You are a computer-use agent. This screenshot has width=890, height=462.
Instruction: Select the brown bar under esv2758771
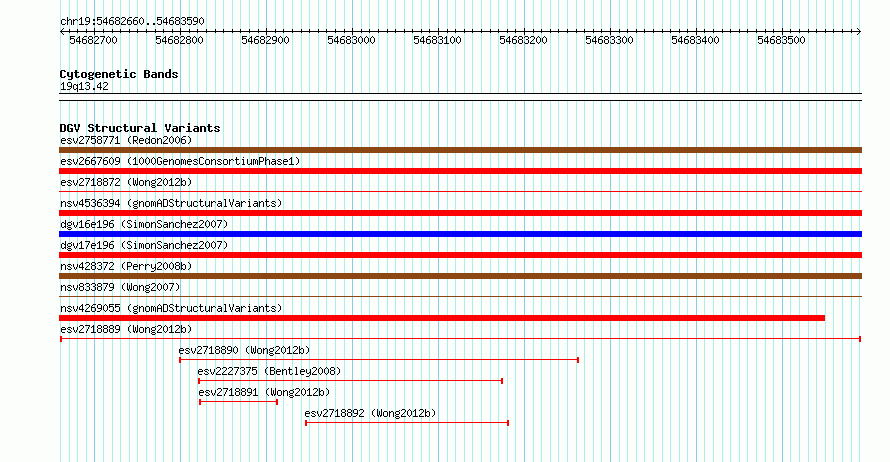(460, 150)
